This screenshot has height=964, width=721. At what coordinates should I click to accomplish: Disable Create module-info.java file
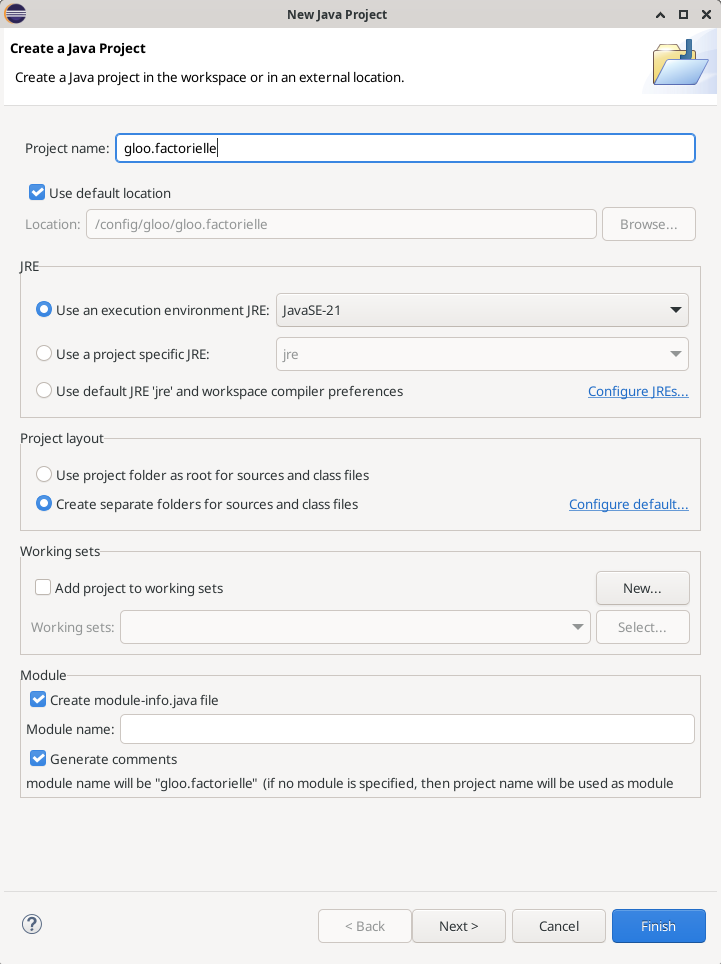(38, 699)
